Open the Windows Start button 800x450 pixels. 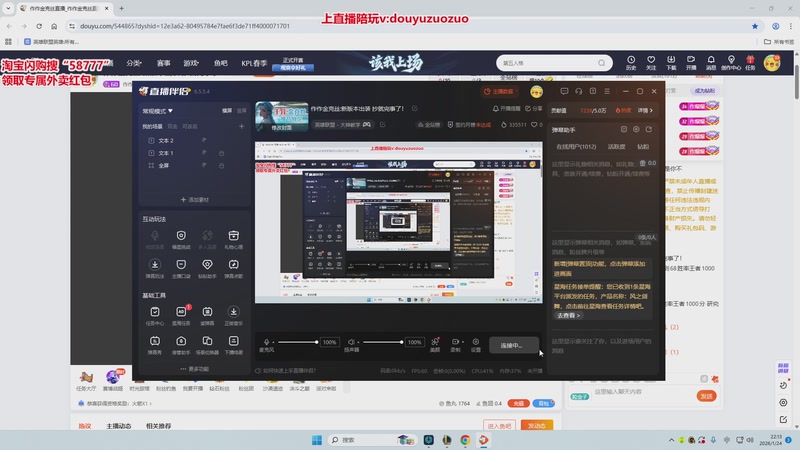click(x=316, y=440)
